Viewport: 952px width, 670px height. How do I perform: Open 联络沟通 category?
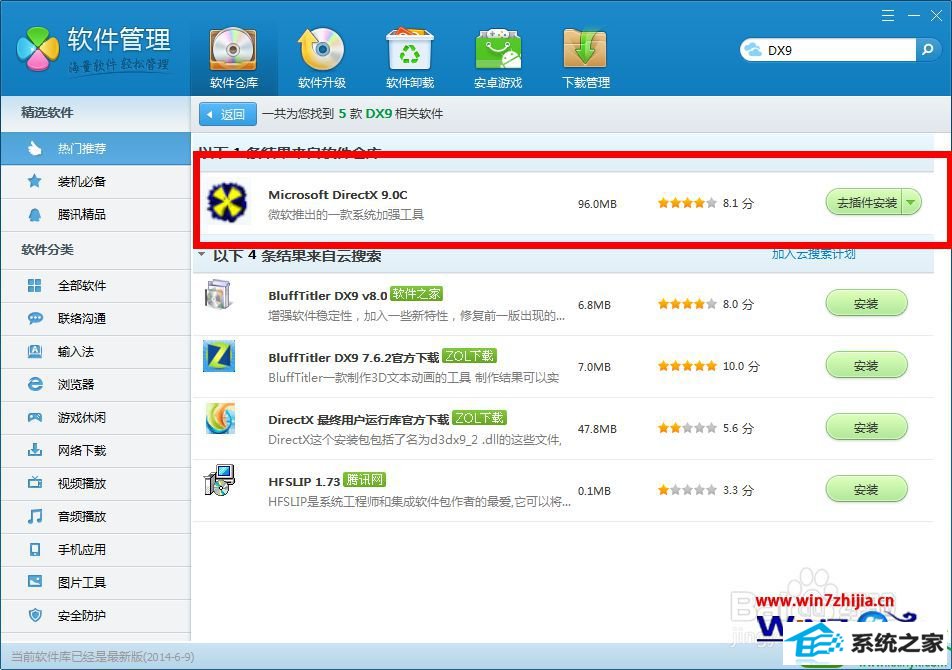(95, 318)
